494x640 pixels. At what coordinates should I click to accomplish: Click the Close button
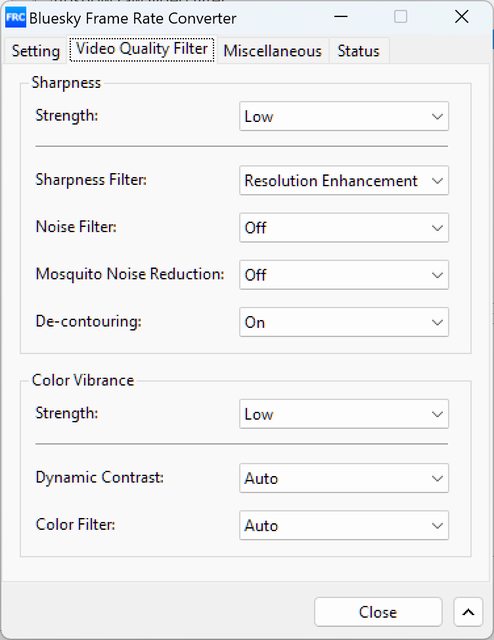point(378,612)
